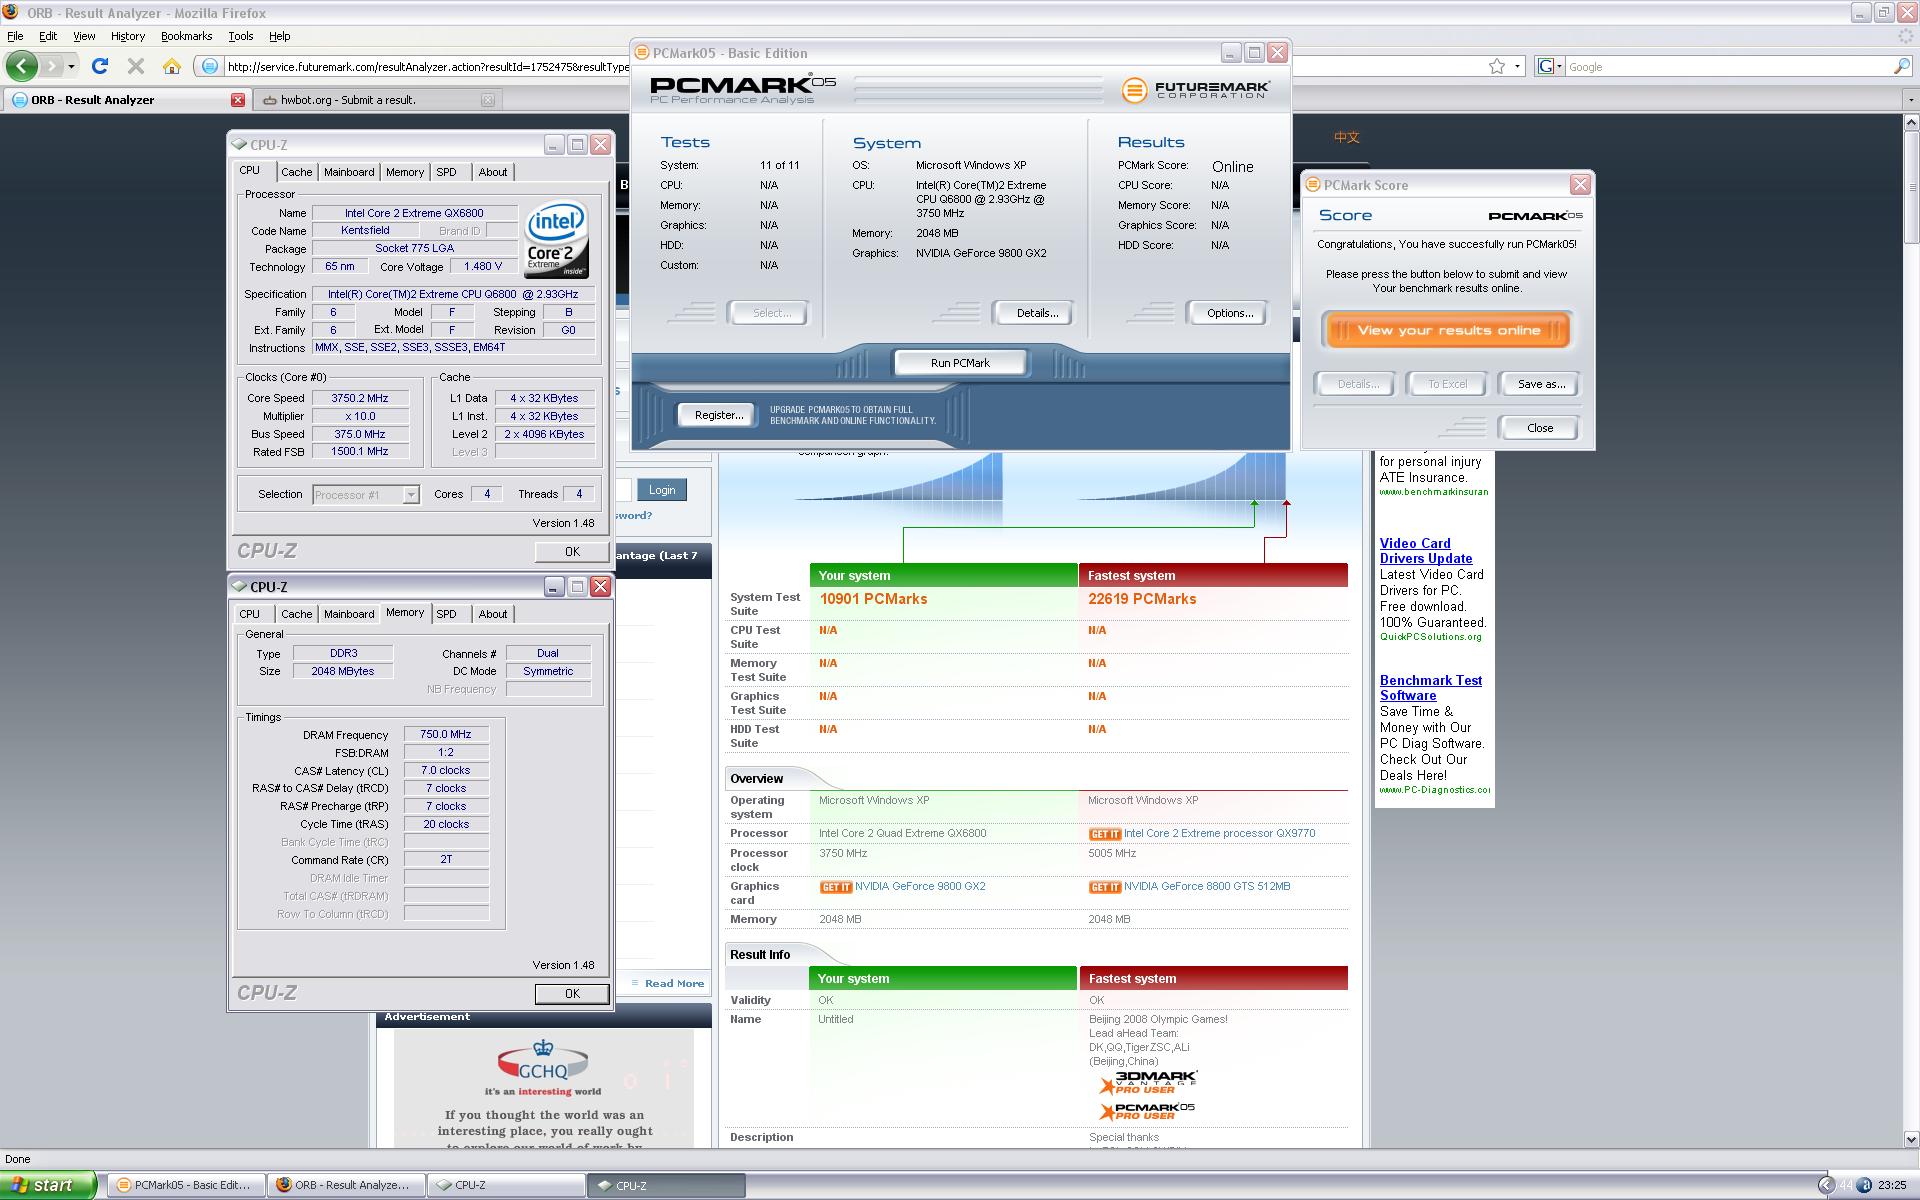The image size is (1920, 1200).
Task: Close the PCMark Score dialog via Close button
Action: click(1540, 428)
